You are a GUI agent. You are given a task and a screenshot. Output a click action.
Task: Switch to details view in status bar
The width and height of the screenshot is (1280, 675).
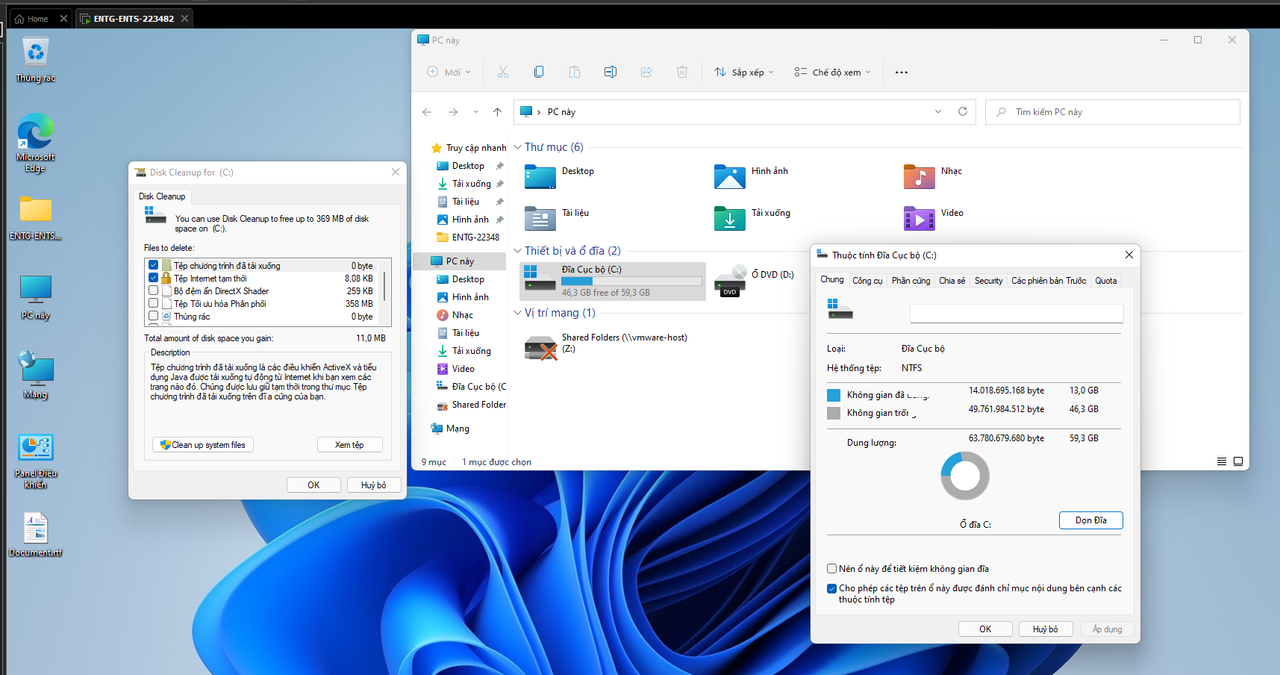click(x=1222, y=462)
